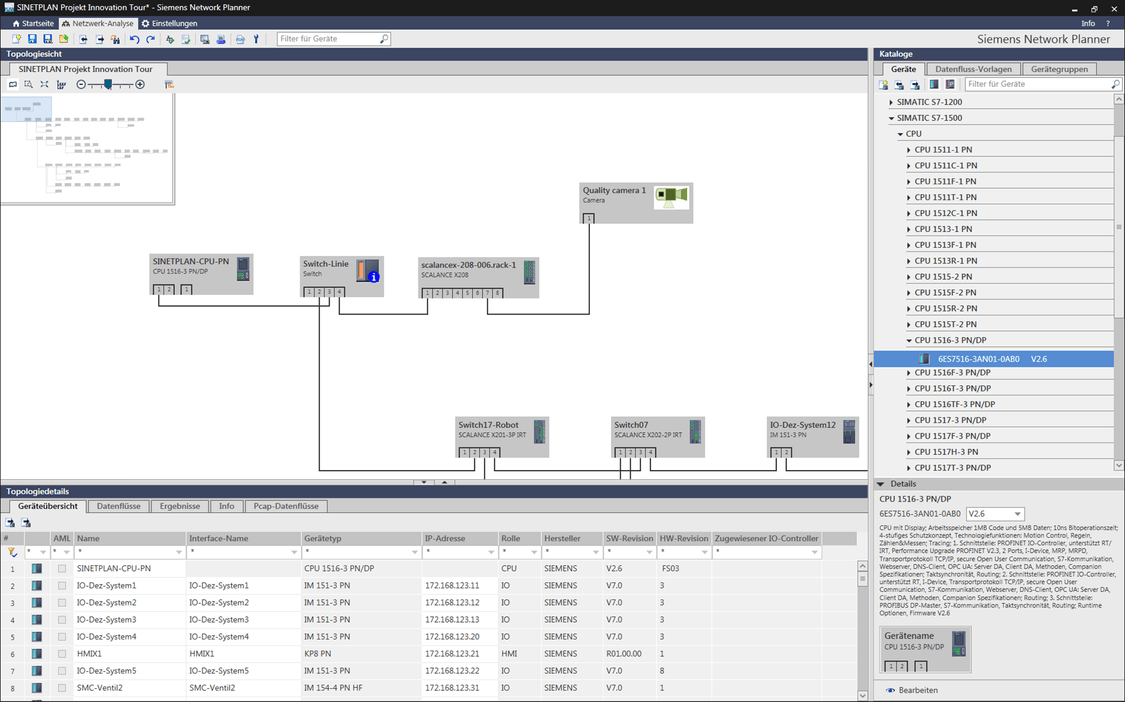Click the new device icon in Kataloge toolbar
This screenshot has width=1125, height=702.
tap(884, 85)
